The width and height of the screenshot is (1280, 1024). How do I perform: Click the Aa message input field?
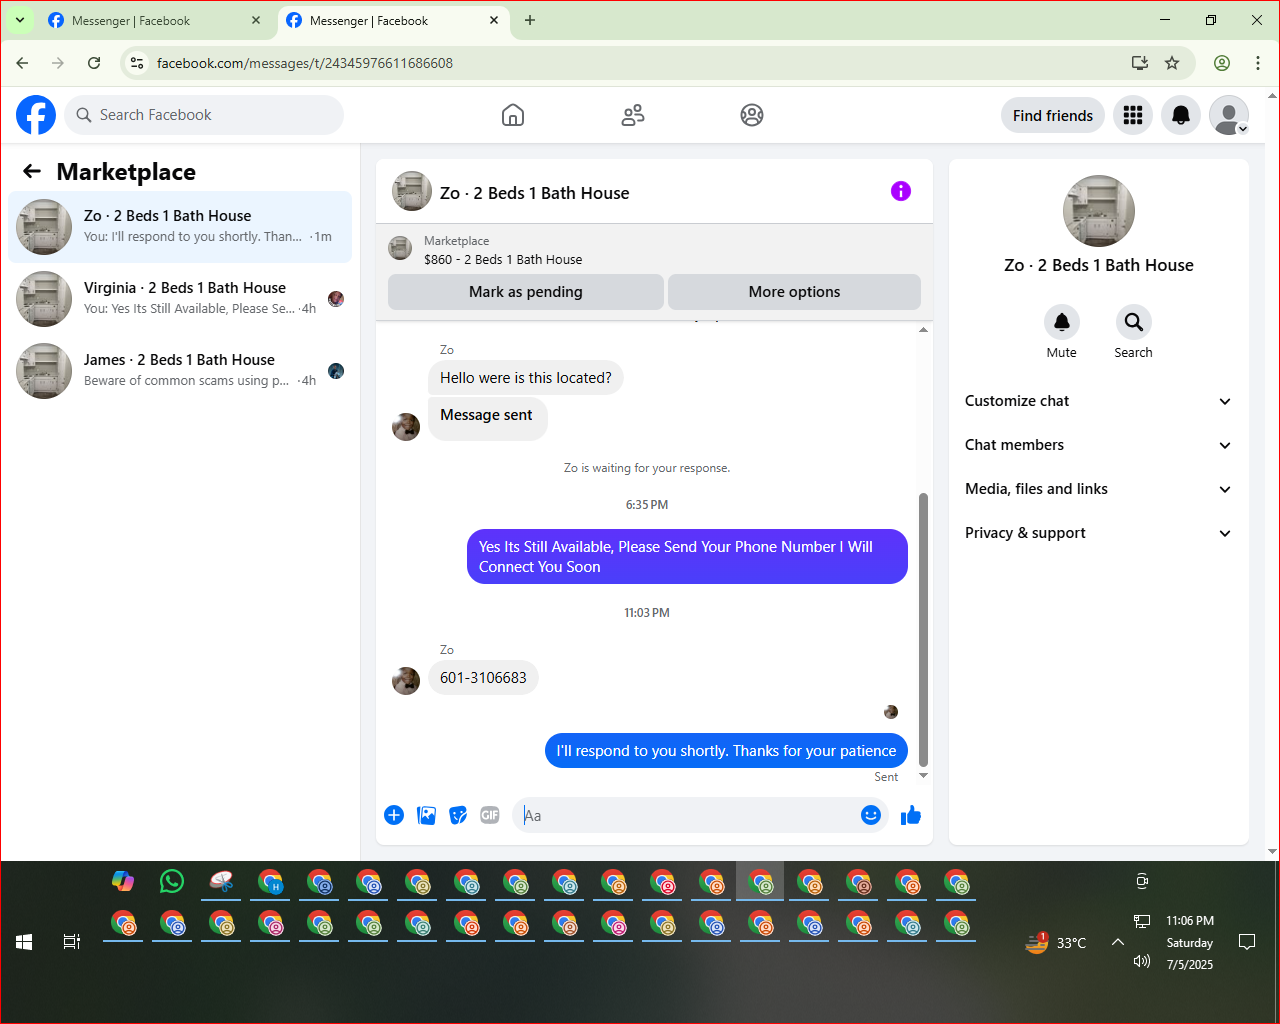coord(686,815)
